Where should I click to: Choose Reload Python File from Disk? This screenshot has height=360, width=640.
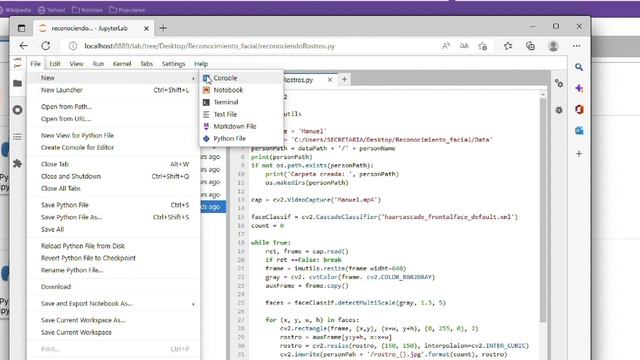tap(114, 246)
